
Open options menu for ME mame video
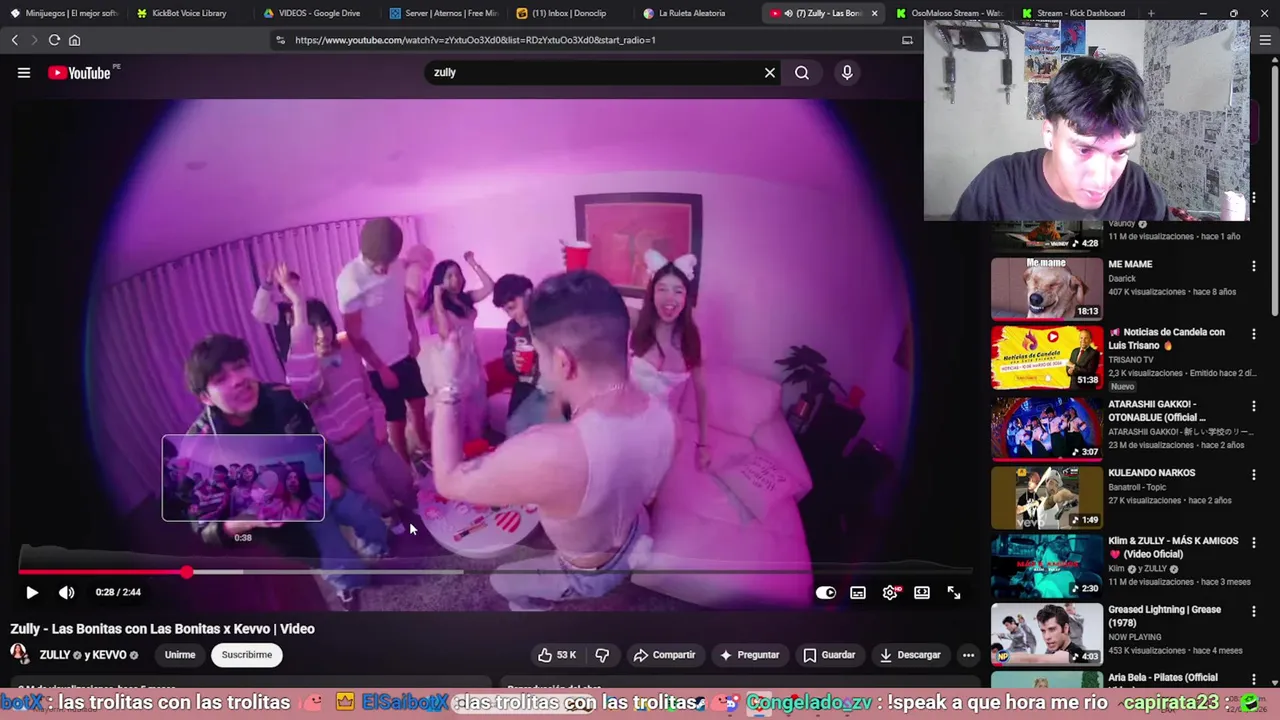click(1253, 266)
